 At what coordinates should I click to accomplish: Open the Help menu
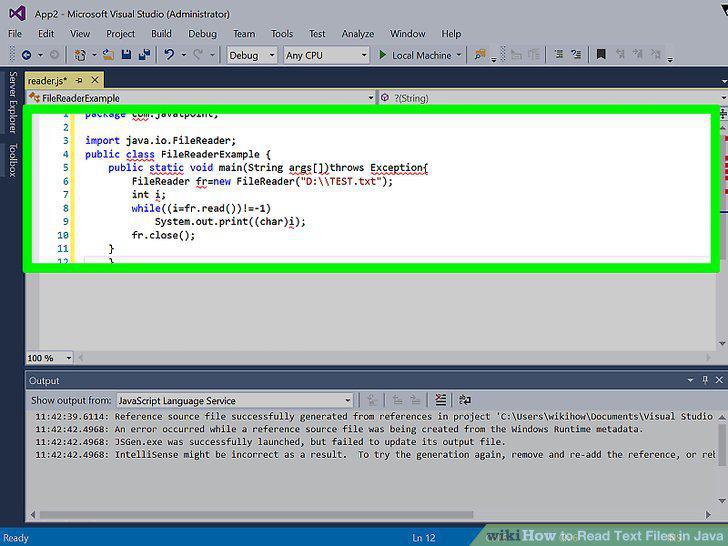point(451,34)
